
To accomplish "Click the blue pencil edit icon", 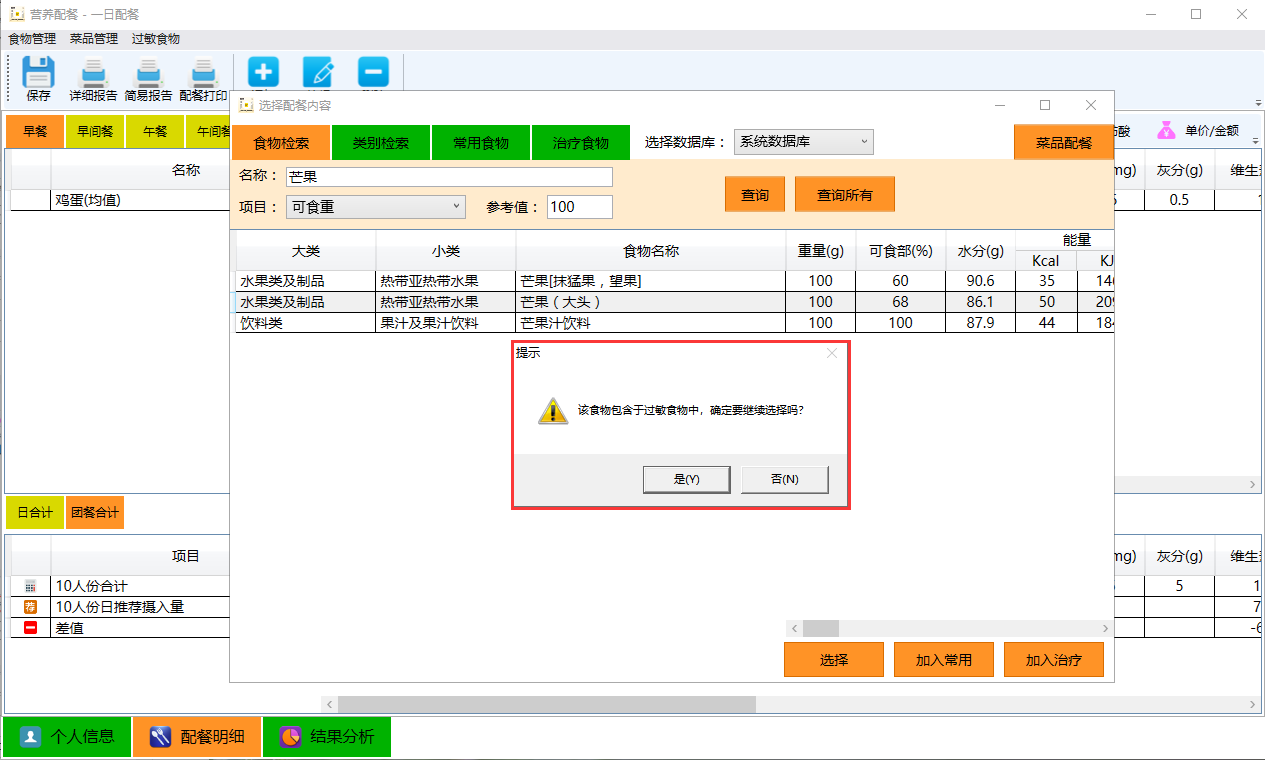I will [x=318, y=72].
